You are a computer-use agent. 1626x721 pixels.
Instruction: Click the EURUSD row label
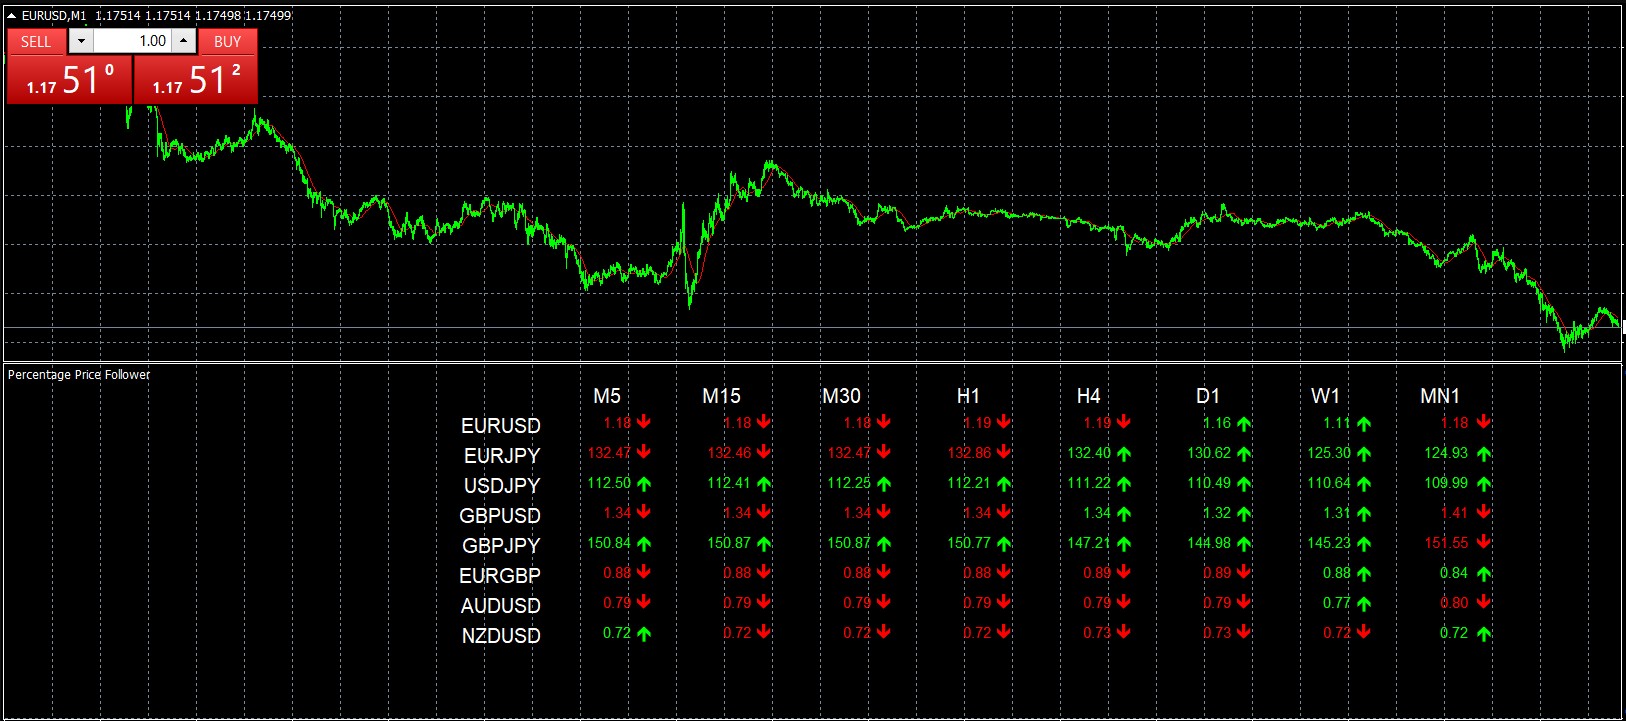[x=501, y=426]
